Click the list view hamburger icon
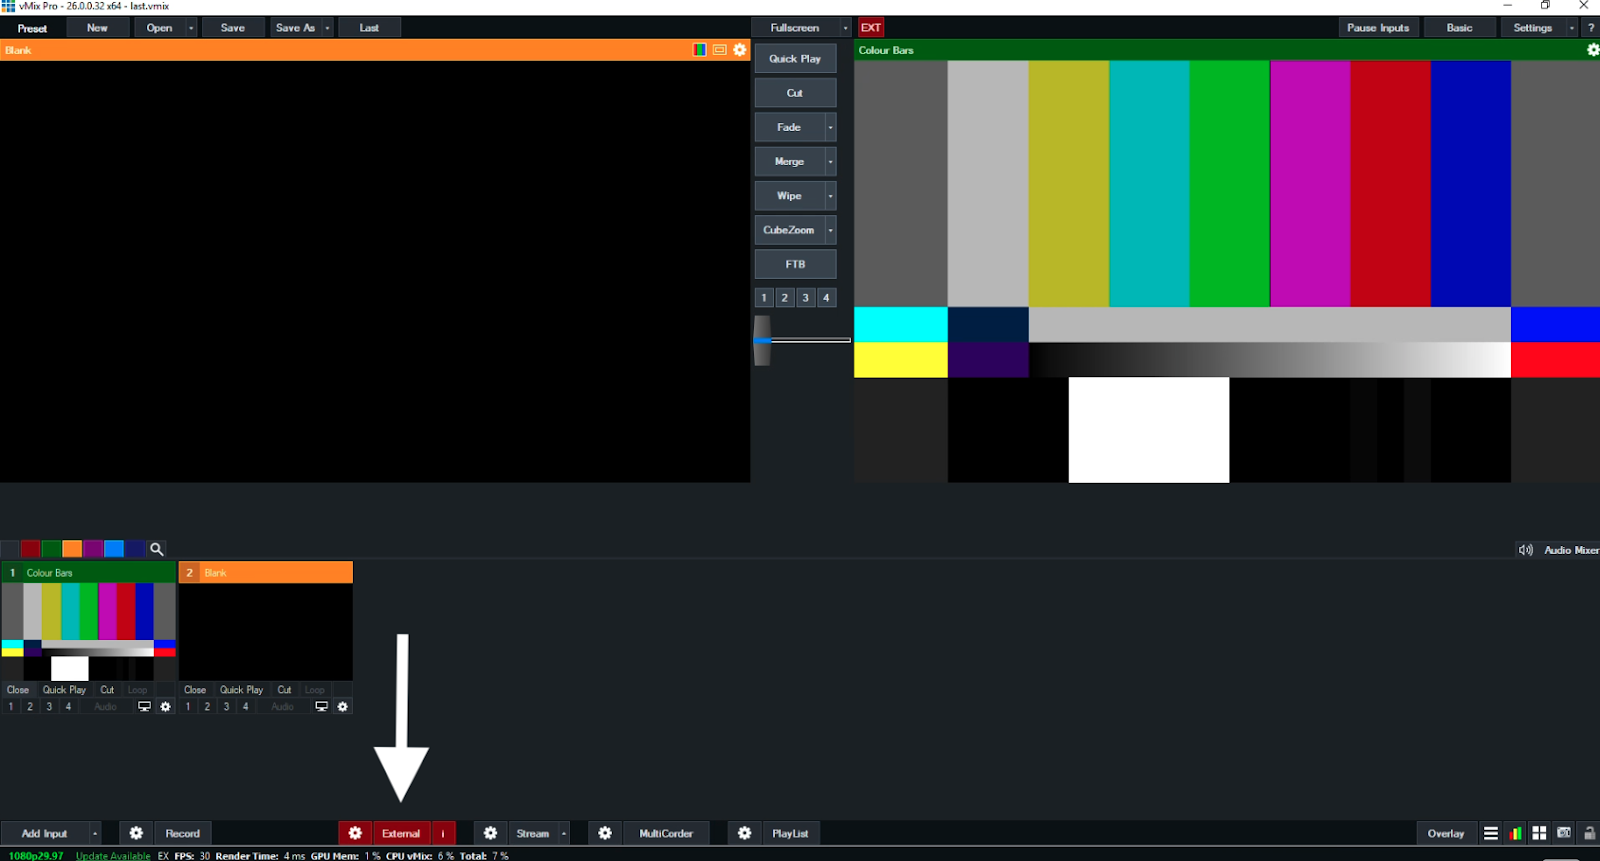The width and height of the screenshot is (1600, 861). pos(1491,833)
